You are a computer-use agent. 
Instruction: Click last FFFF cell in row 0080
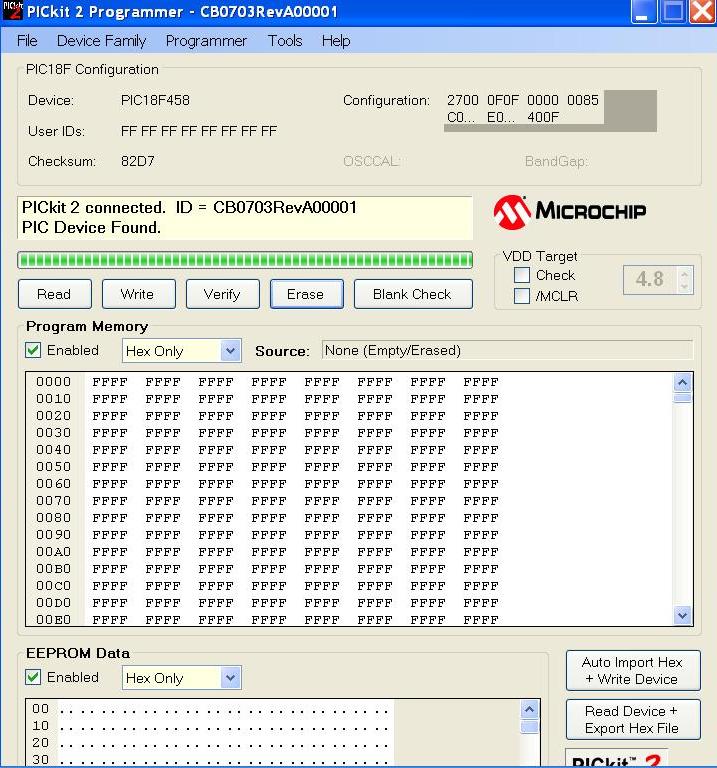click(x=481, y=518)
